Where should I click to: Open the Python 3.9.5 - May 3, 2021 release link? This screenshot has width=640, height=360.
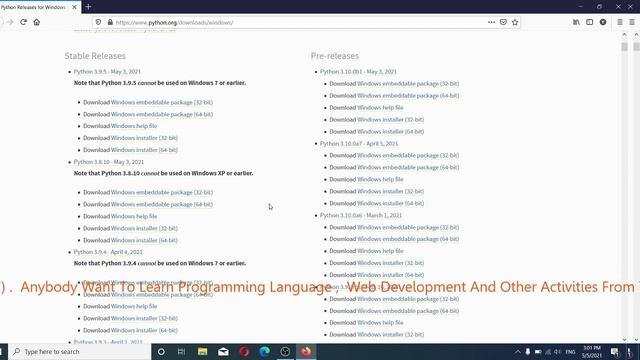107,71
